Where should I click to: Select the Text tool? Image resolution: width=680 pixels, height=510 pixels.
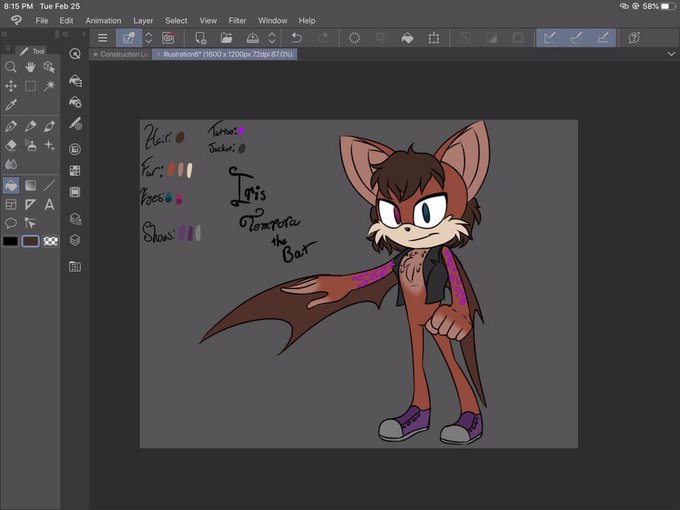pos(49,204)
